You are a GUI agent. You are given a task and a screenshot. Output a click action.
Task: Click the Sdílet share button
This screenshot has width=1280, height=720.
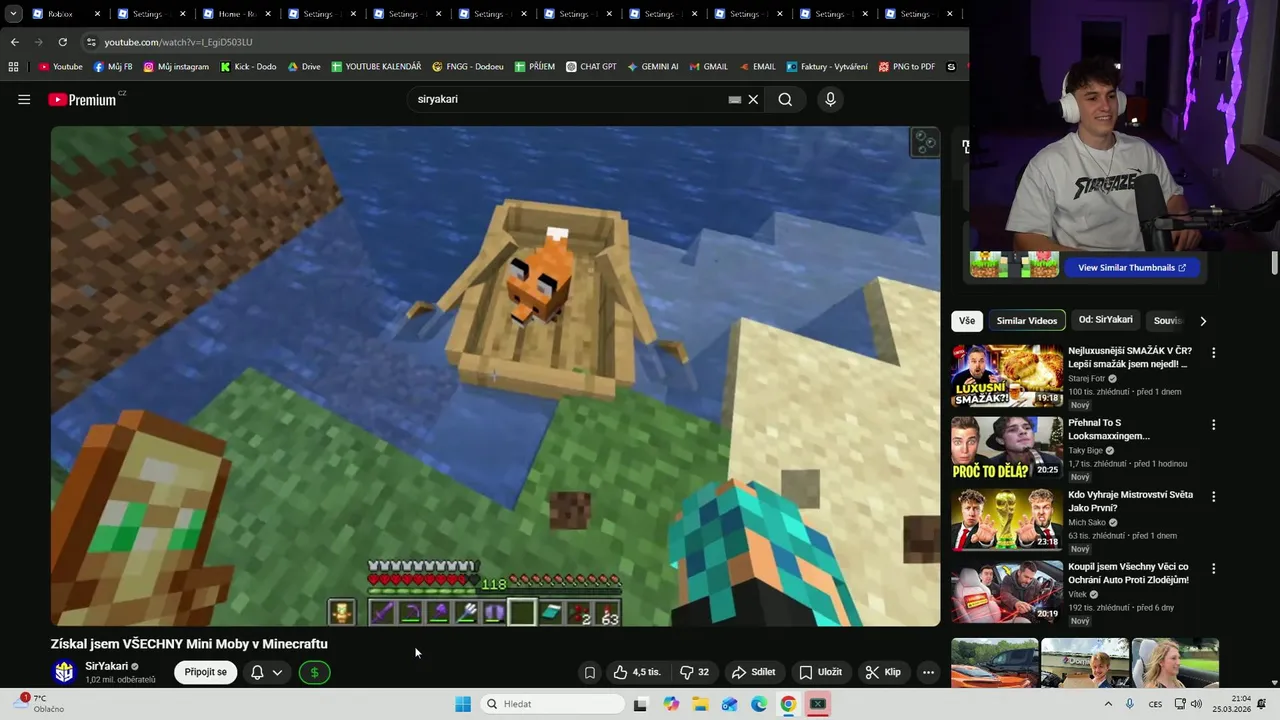click(754, 672)
